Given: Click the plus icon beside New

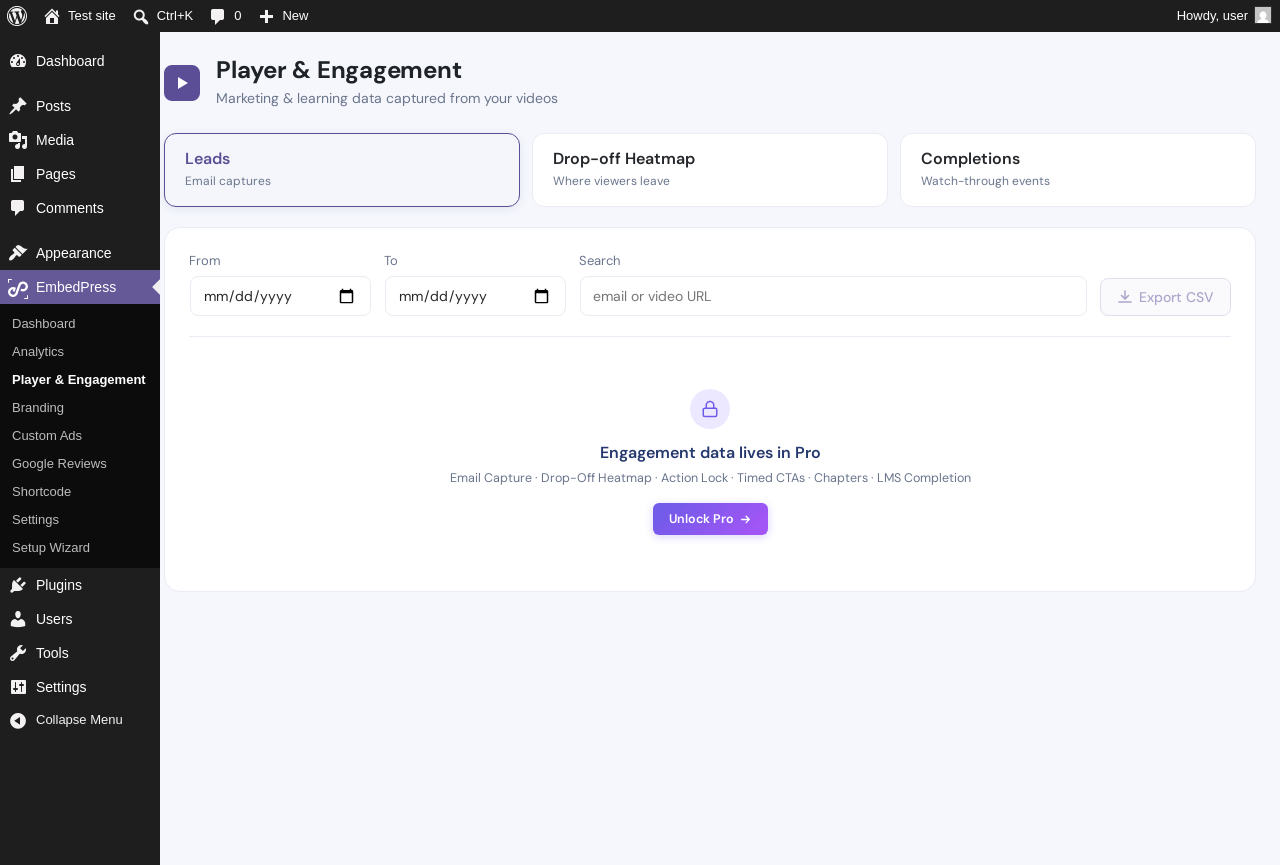Looking at the screenshot, I should [x=266, y=16].
